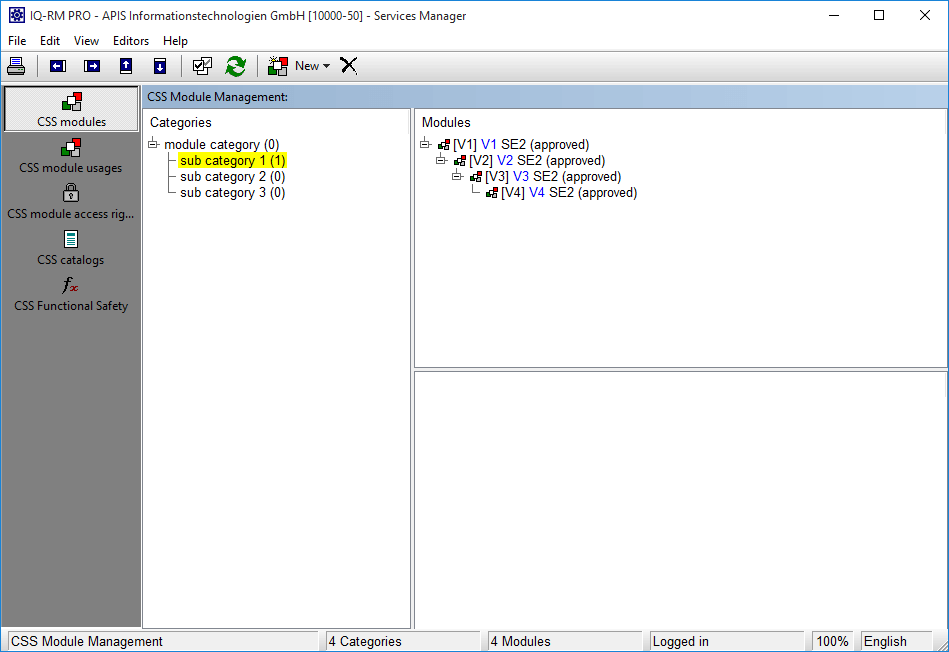
Task: Click the [V1] module icon
Action: 444,145
